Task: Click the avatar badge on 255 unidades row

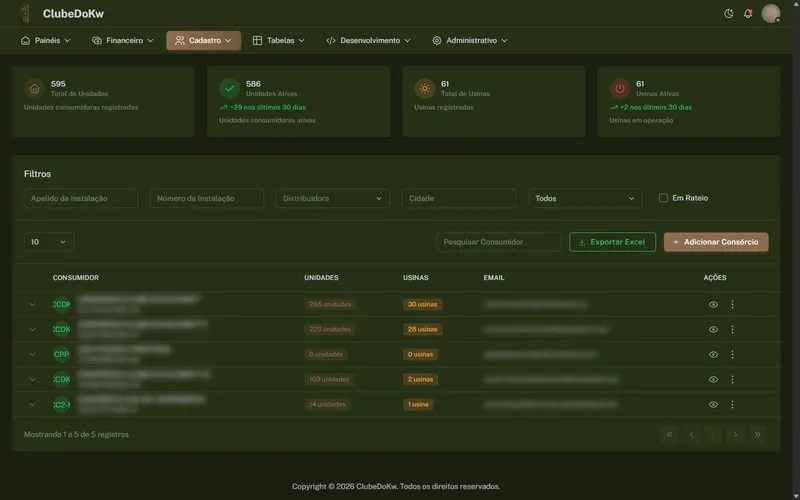Action: click(62, 305)
